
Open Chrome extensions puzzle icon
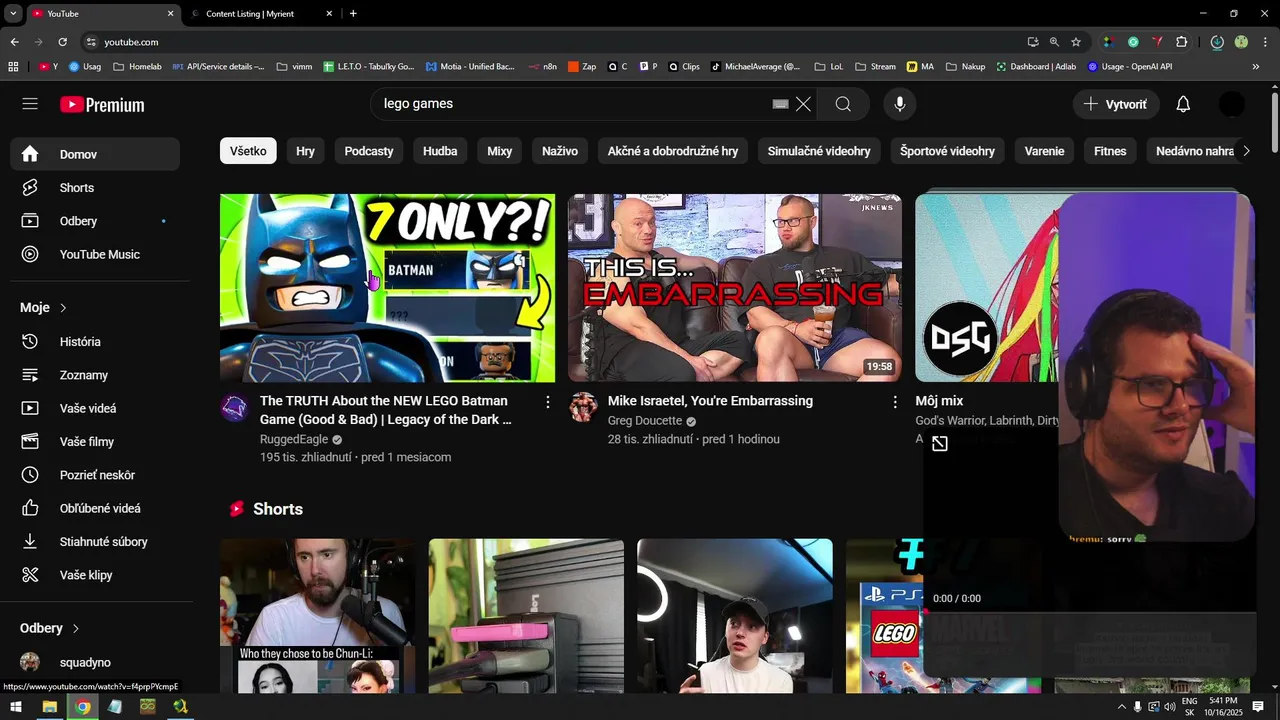point(1182,42)
